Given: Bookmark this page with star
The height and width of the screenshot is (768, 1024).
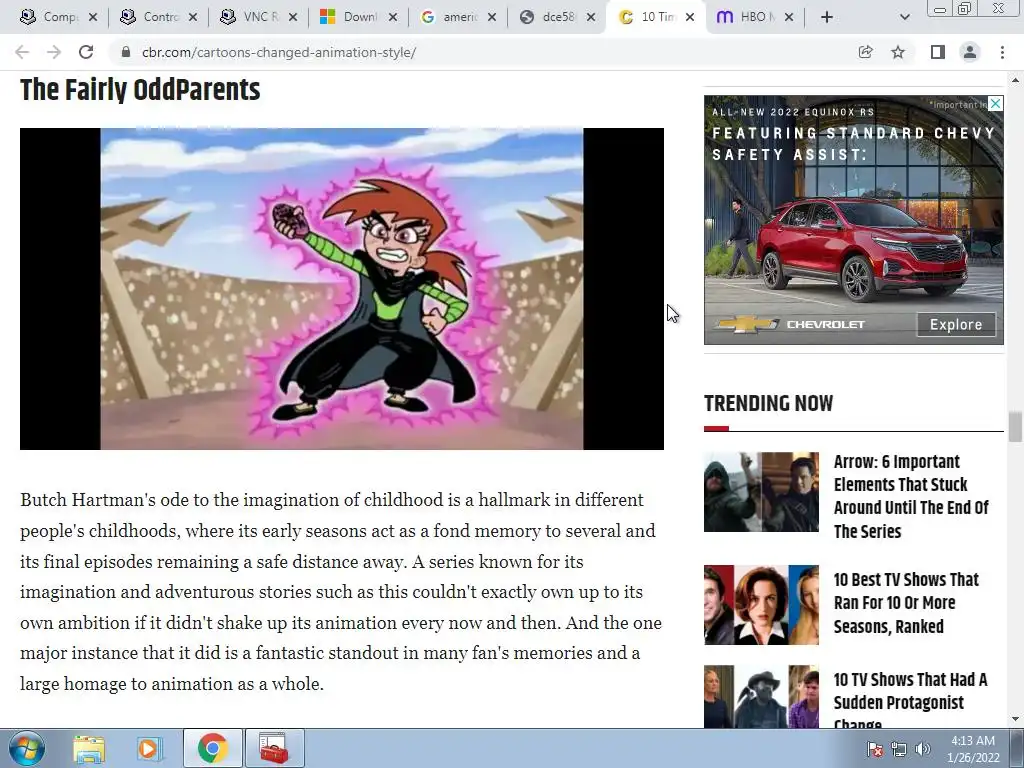Looking at the screenshot, I should click(x=898, y=52).
